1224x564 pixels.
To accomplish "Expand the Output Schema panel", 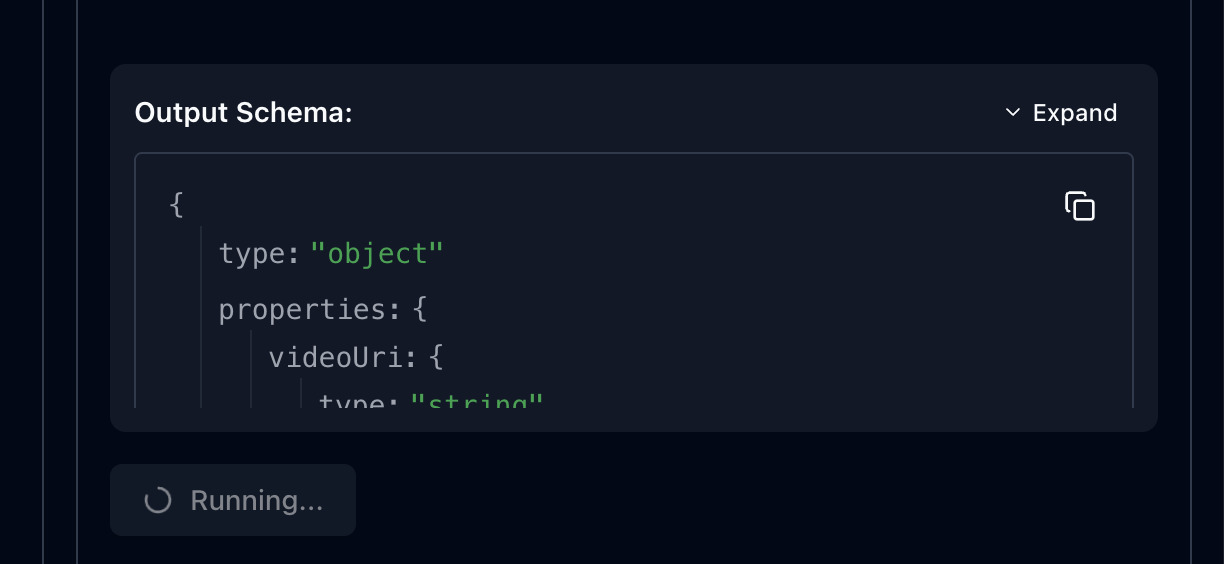I will pos(1061,113).
